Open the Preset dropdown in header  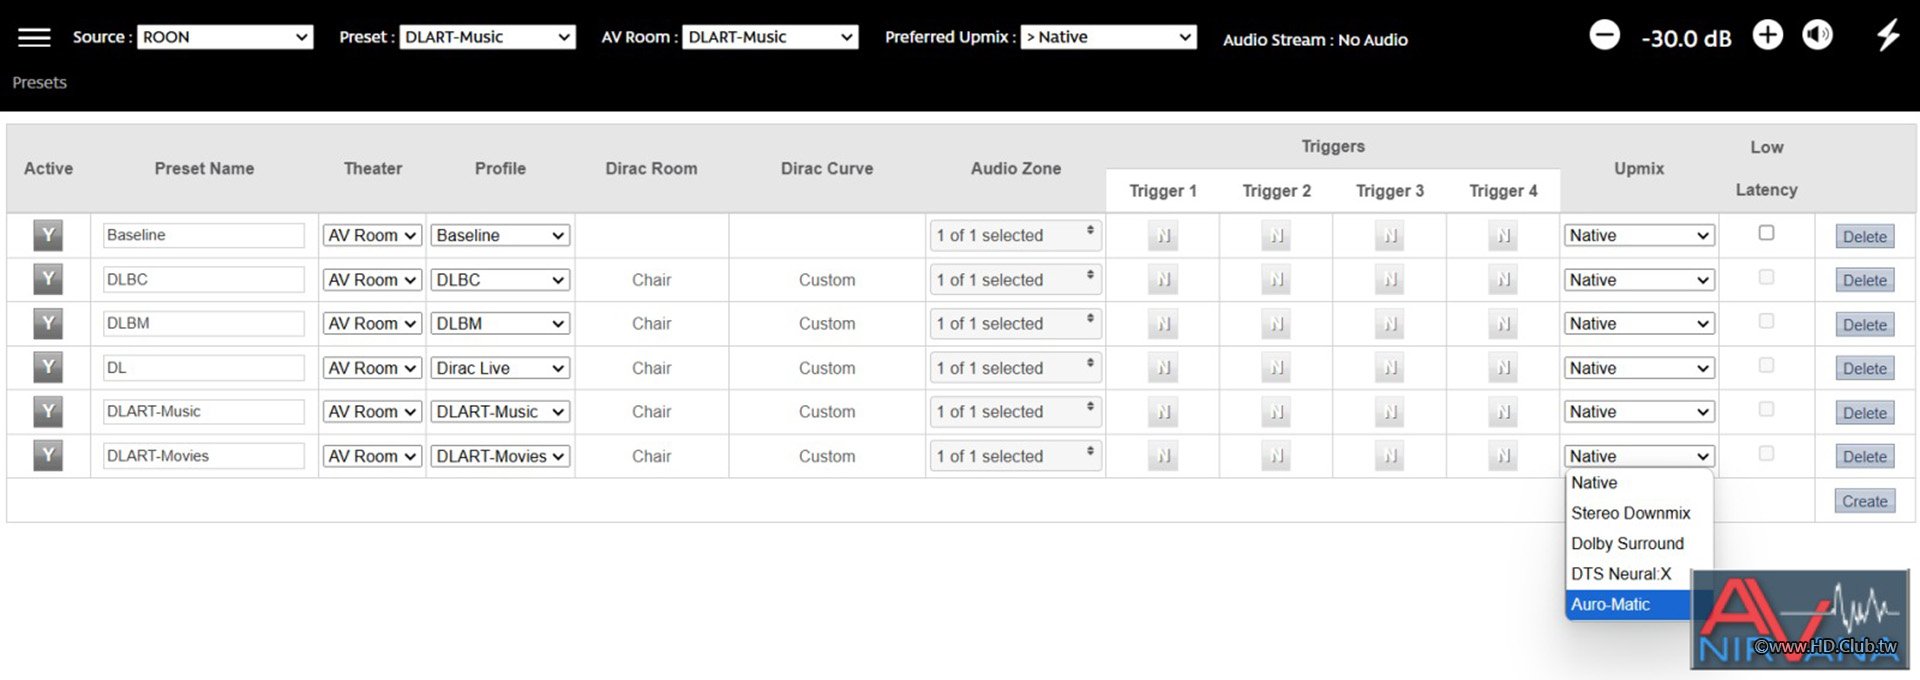(487, 37)
